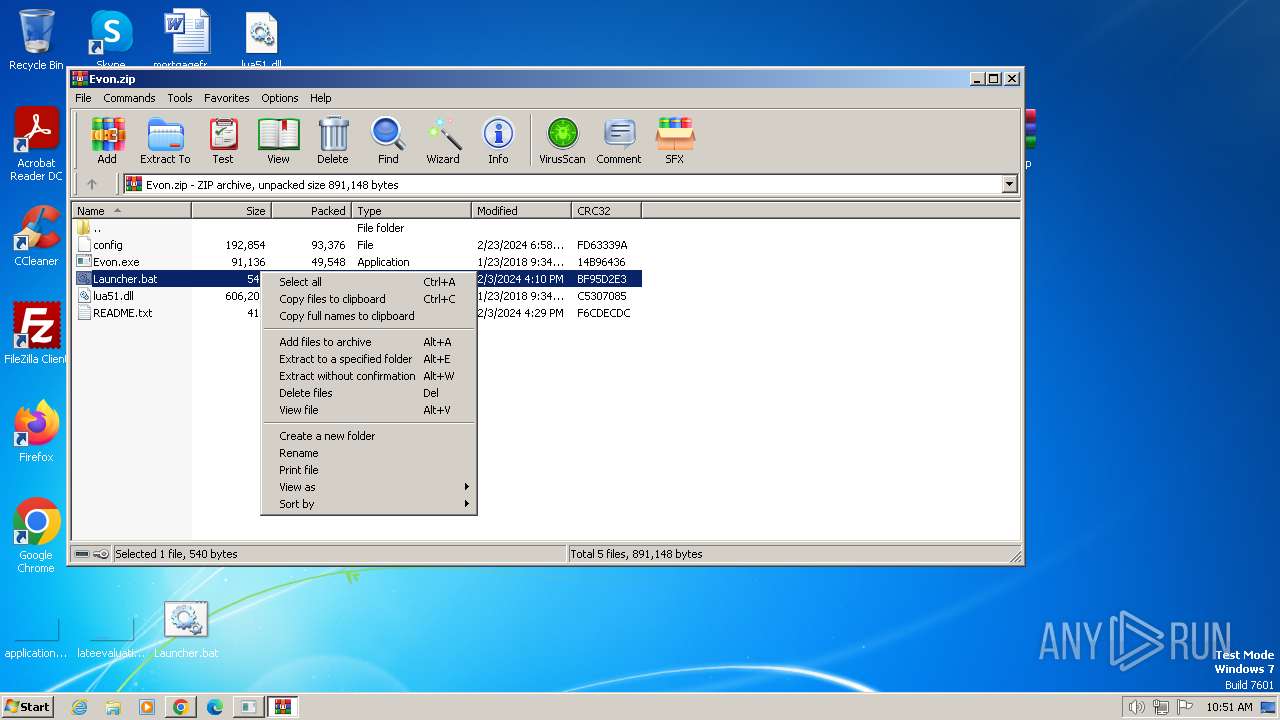
Task: Click the Info toolbar icon
Action: [498, 140]
